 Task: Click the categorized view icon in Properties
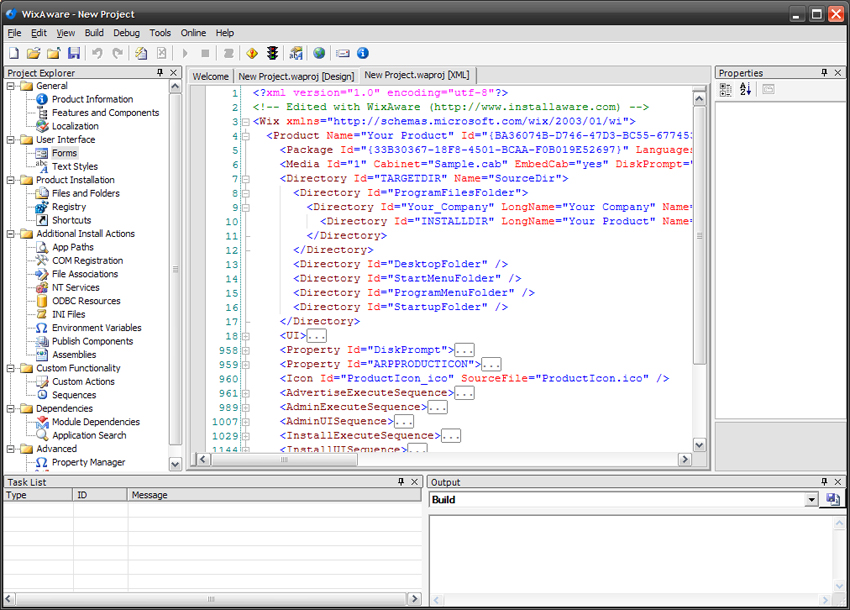[725, 89]
